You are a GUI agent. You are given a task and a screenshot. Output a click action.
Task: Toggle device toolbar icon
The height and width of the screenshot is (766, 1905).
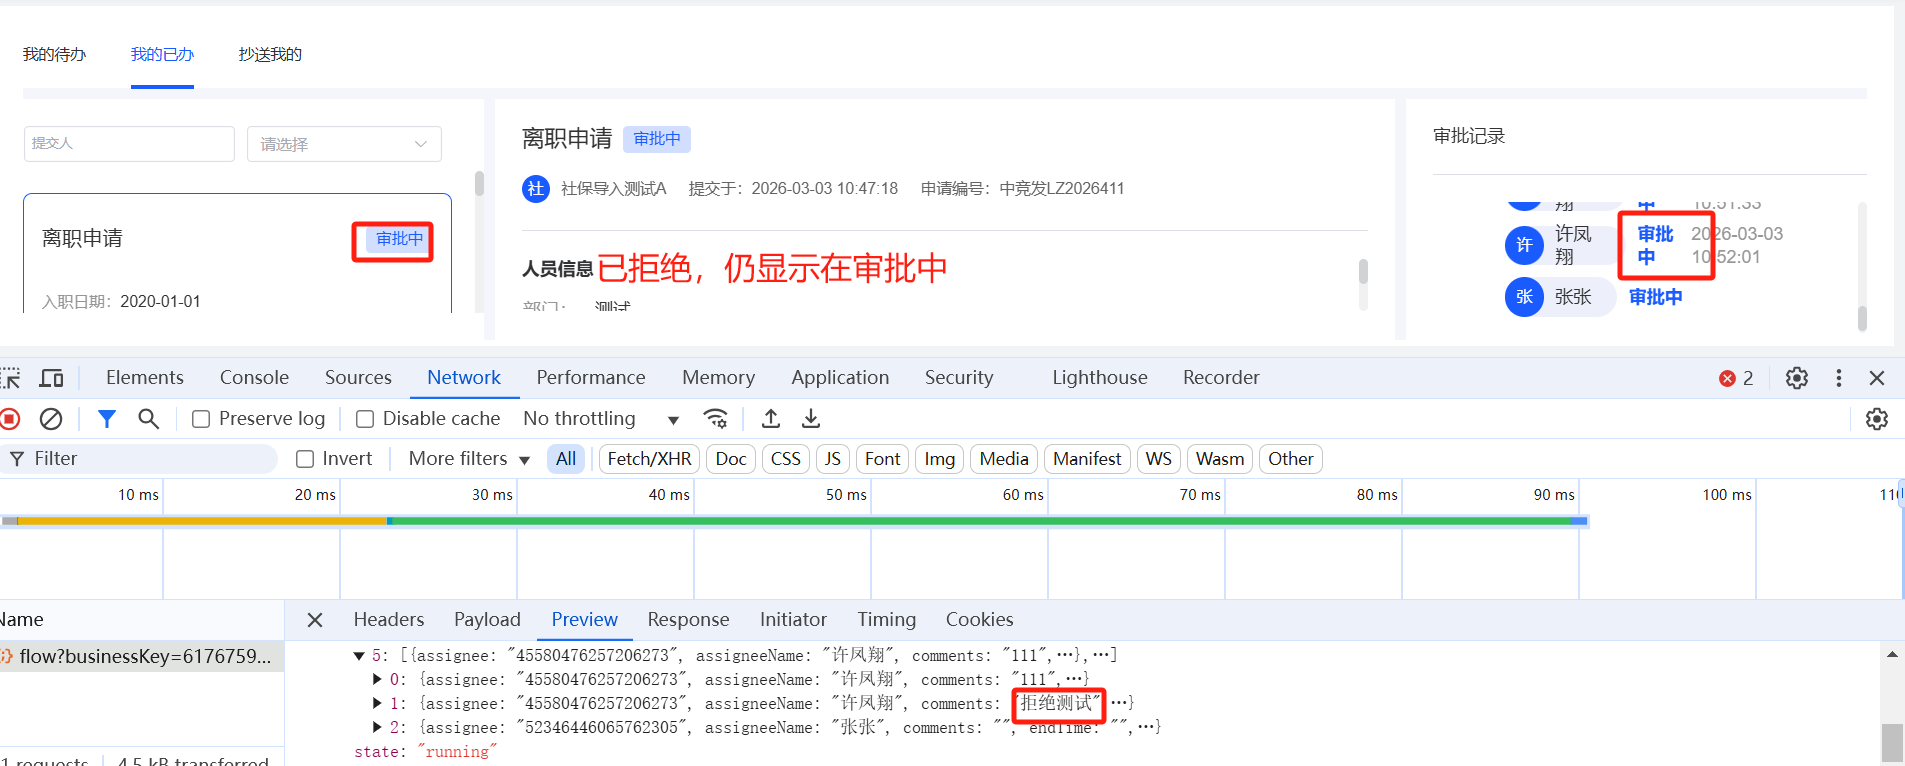[51, 378]
